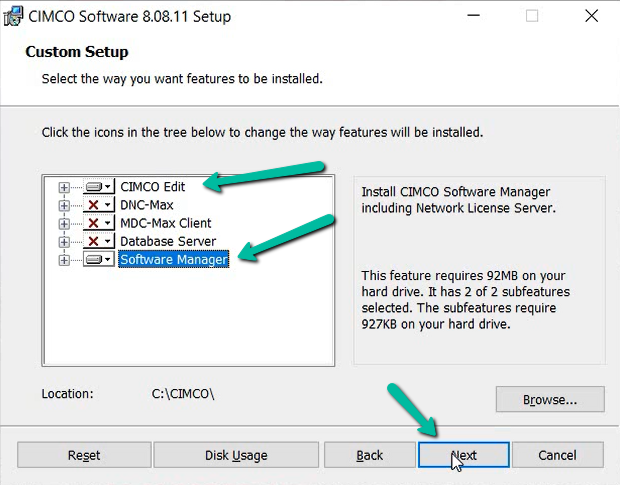620x485 pixels.
Task: Open the Database Server install-state dropdown
Action: point(99,241)
